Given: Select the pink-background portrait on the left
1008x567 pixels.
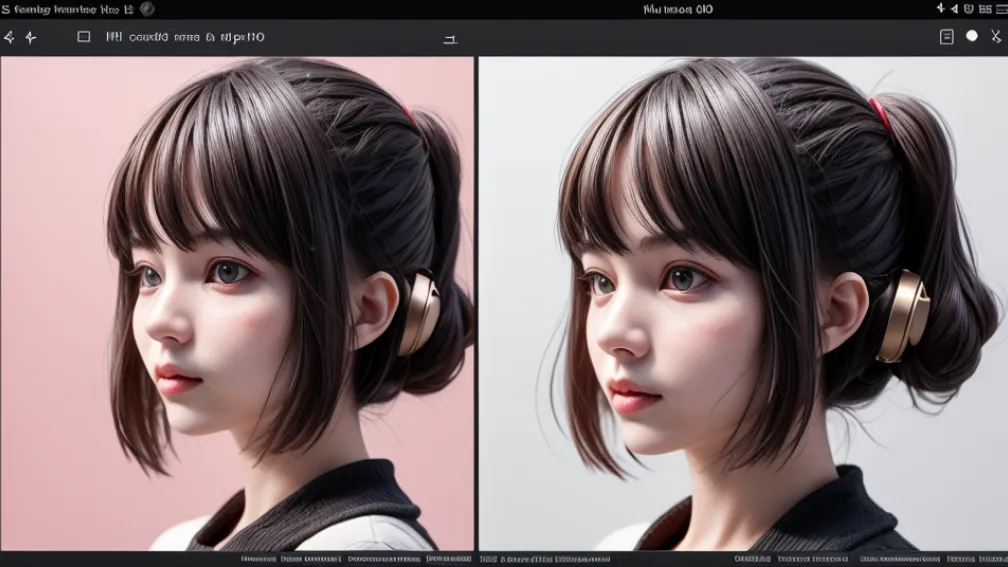Looking at the screenshot, I should 237,303.
